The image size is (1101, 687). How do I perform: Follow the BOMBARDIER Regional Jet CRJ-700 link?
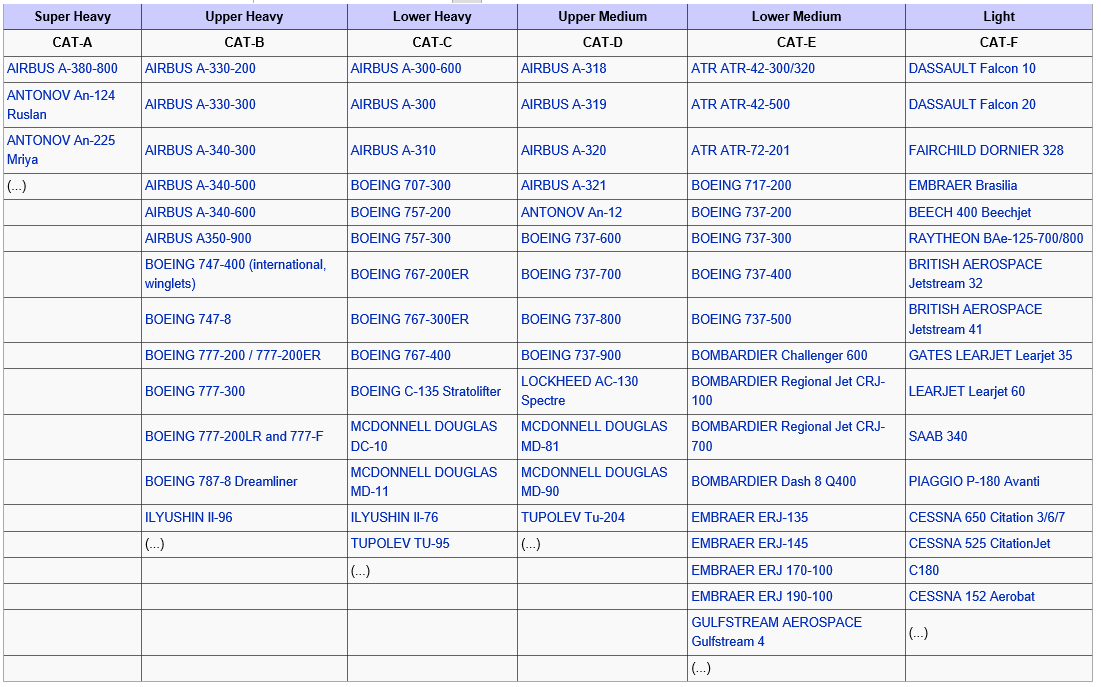pos(789,436)
